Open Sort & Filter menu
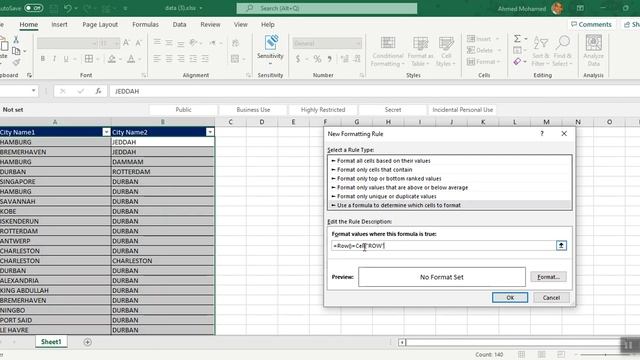This screenshot has width=640, height=360. tap(540, 51)
